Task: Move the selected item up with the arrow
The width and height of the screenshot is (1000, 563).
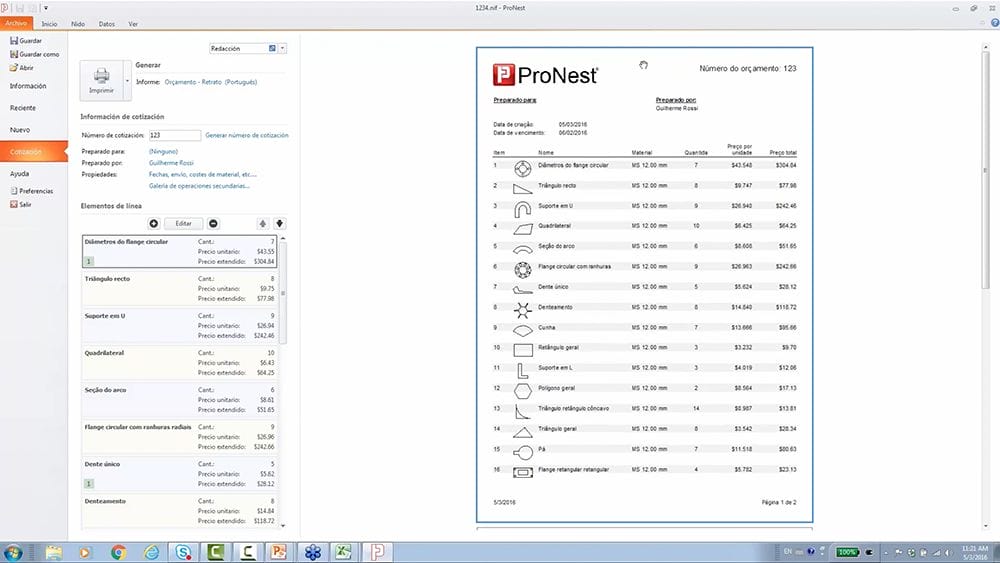Action: click(x=263, y=224)
